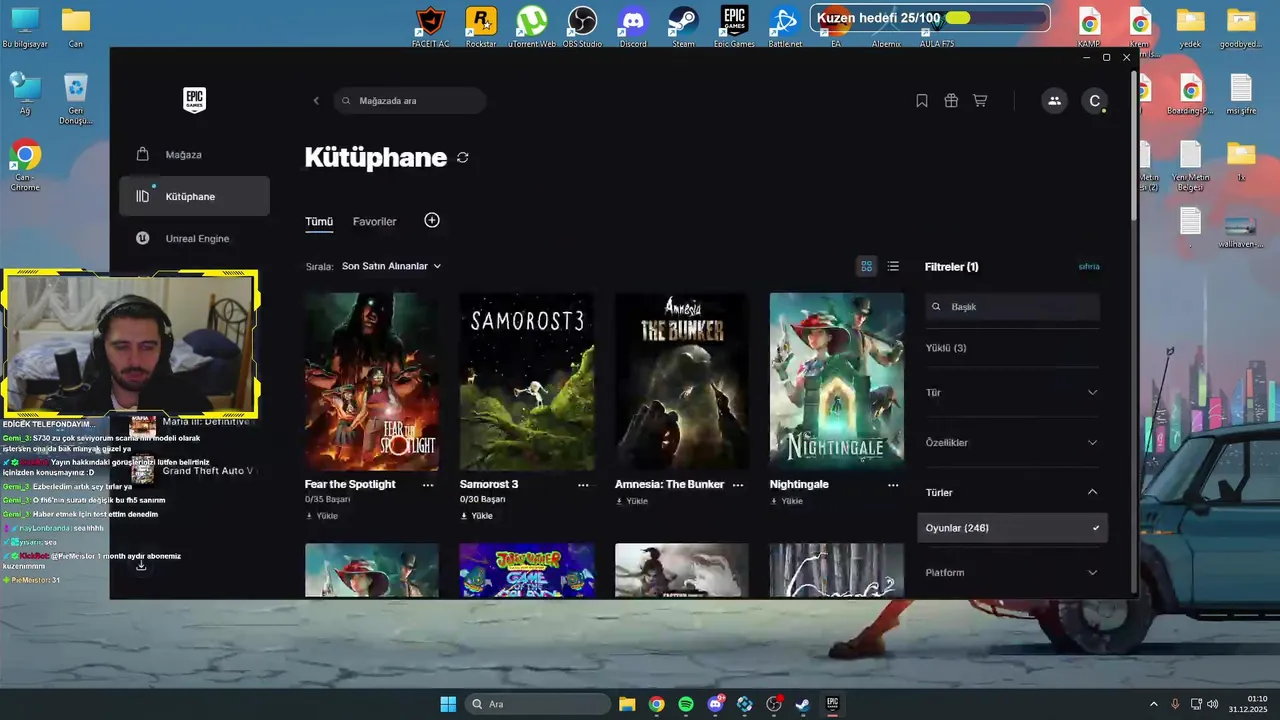Open Geri Dönüşüm recycle bin on desktop
1280x720 pixels.
tap(75, 98)
